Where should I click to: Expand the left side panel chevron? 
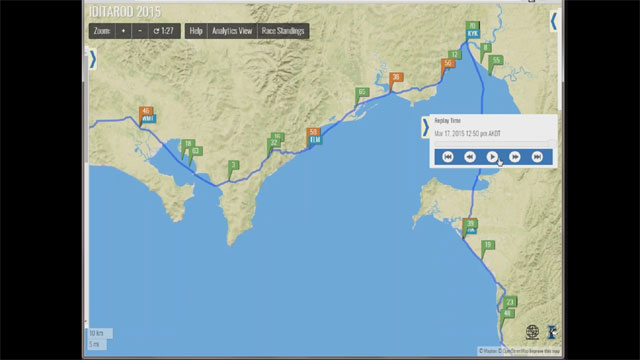coord(93,59)
